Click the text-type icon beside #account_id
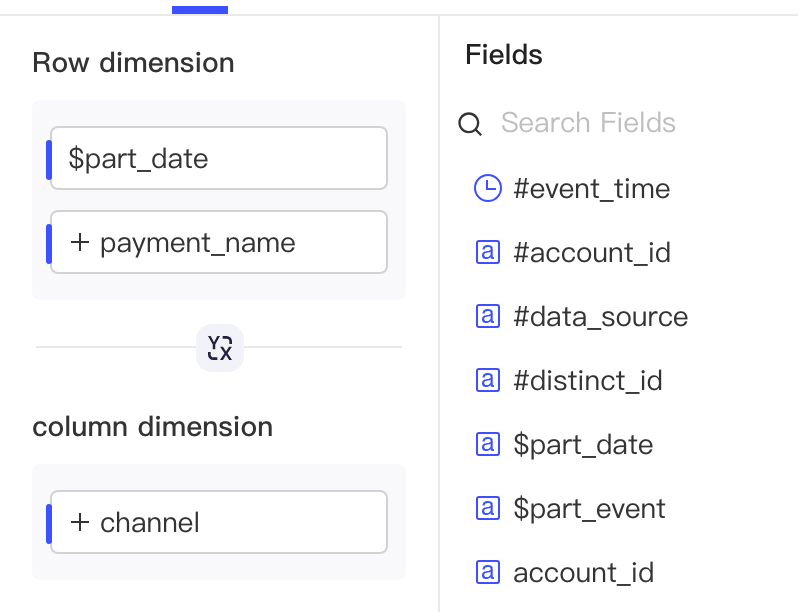 click(x=488, y=252)
